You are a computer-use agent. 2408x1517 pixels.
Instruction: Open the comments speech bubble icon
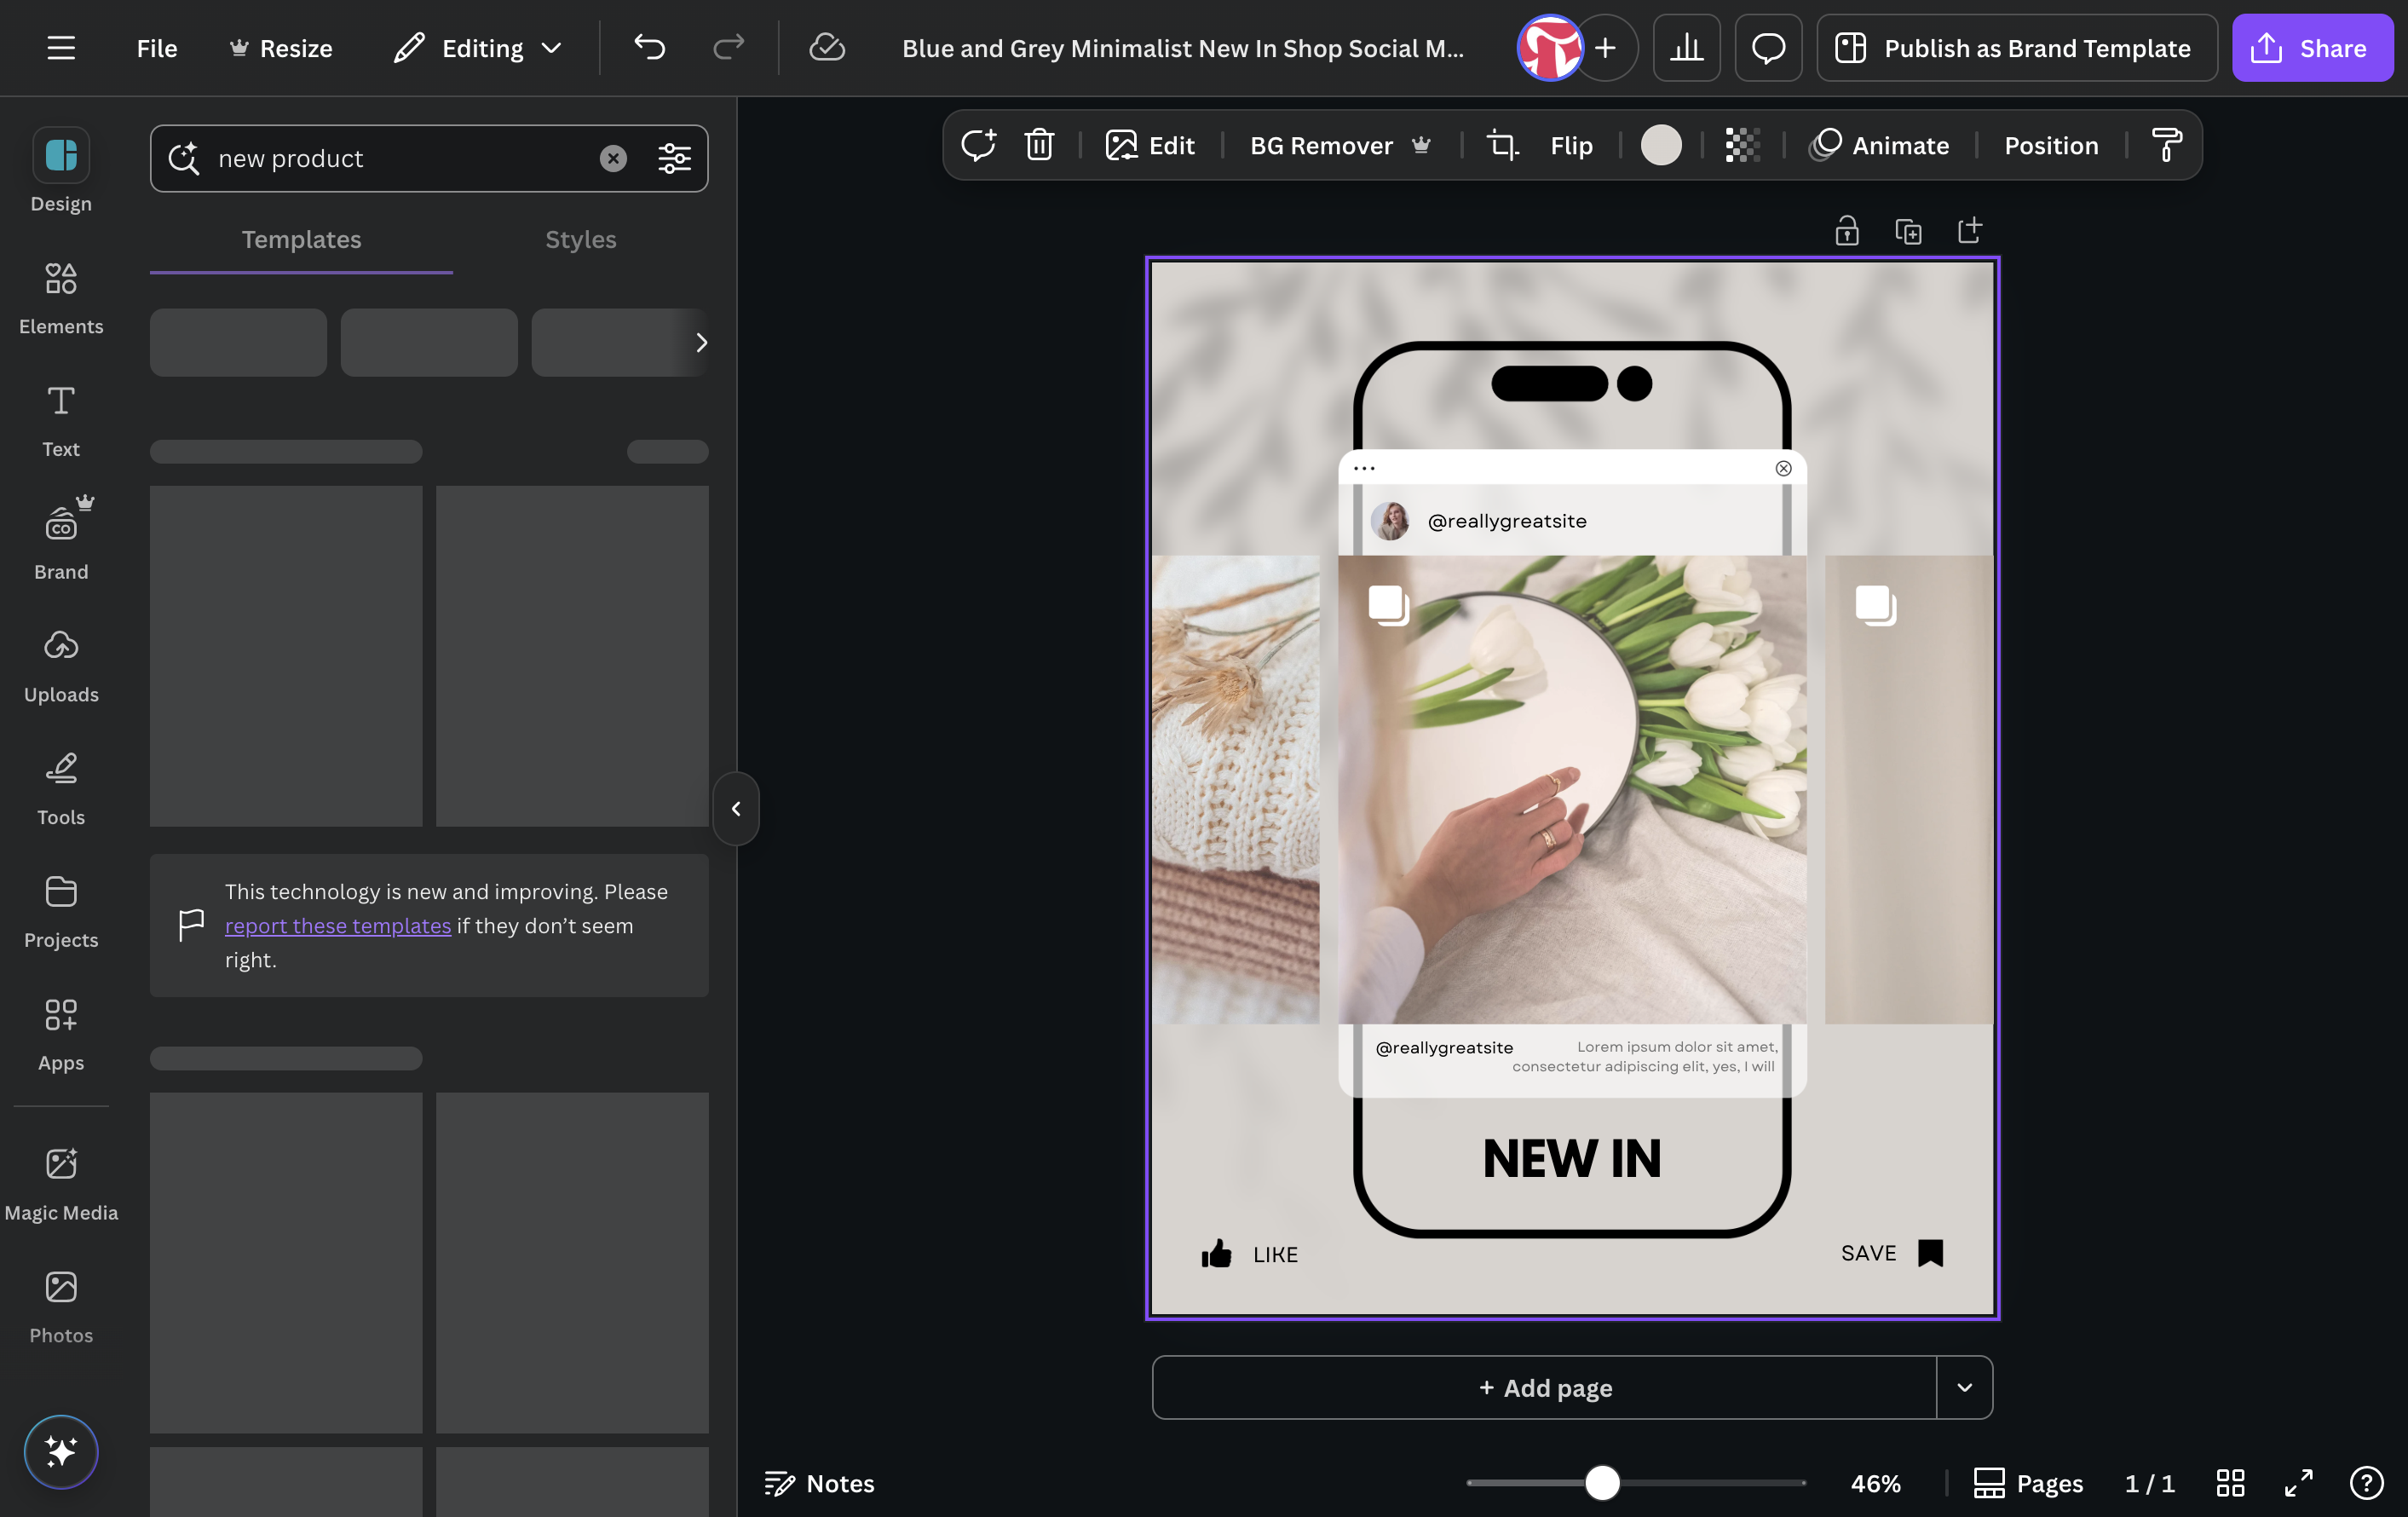coord(1769,47)
